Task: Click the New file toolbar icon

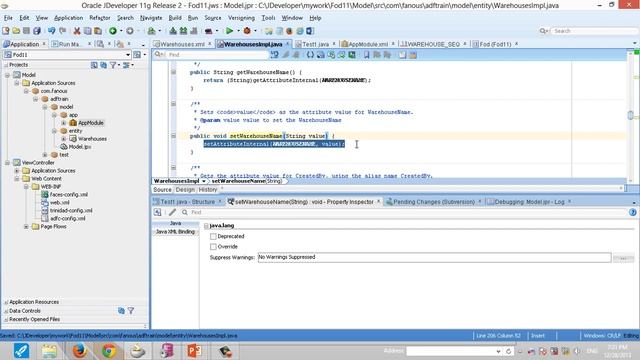Action: [x=6, y=31]
